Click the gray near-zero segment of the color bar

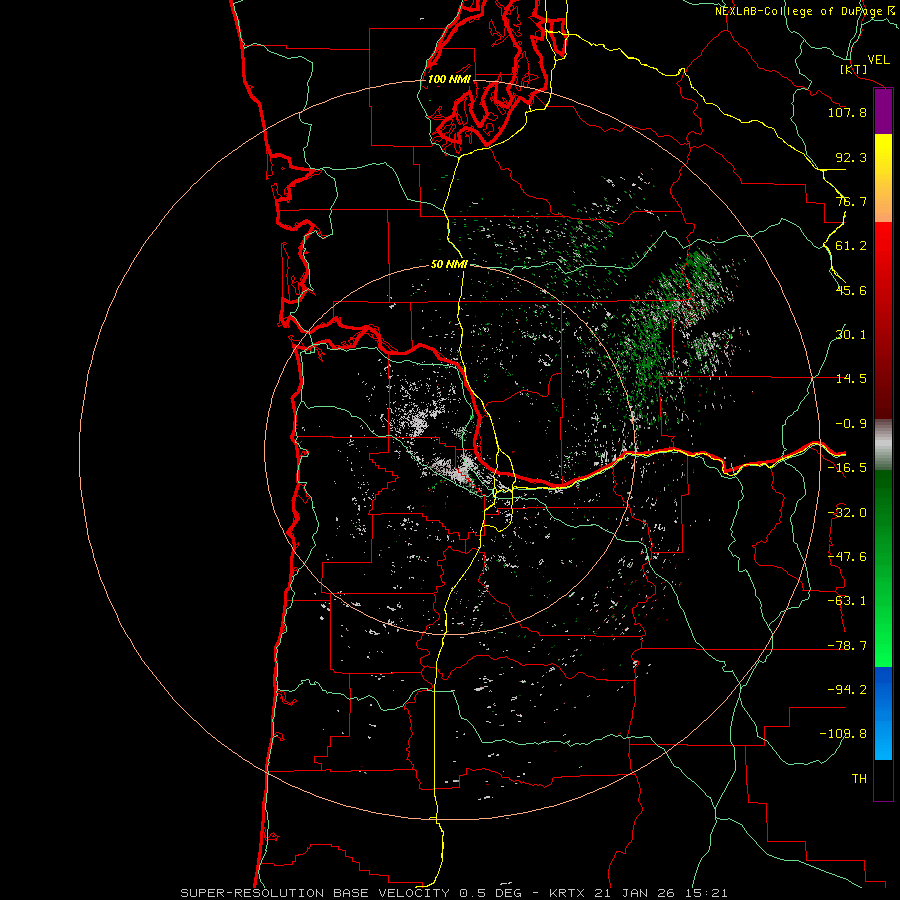883,445
